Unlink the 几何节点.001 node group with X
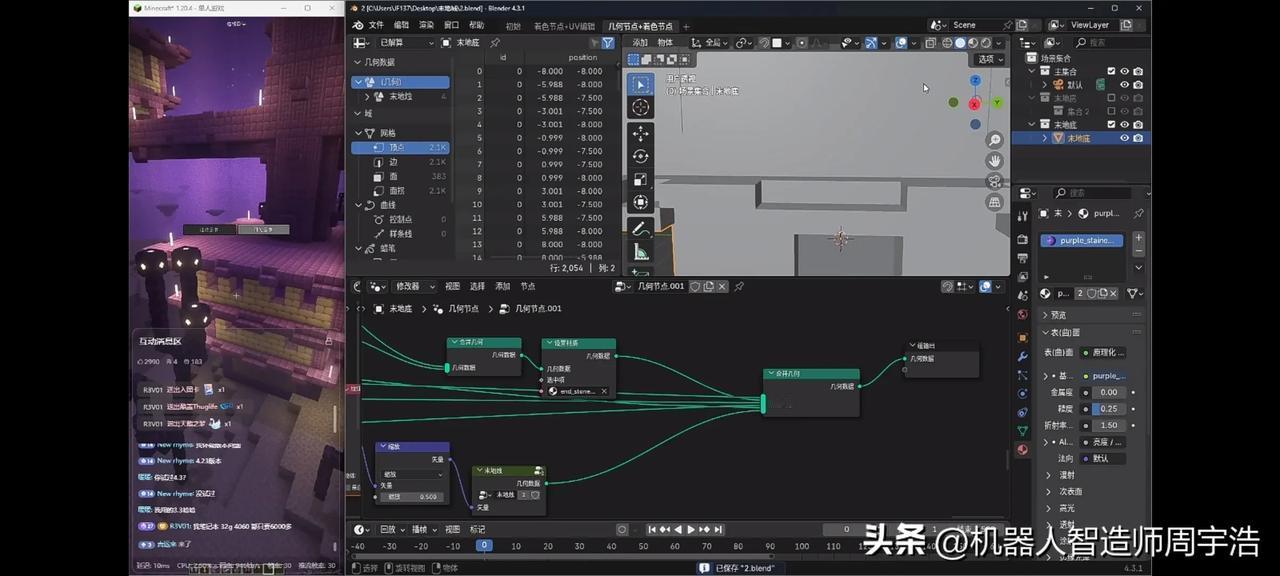 (723, 286)
